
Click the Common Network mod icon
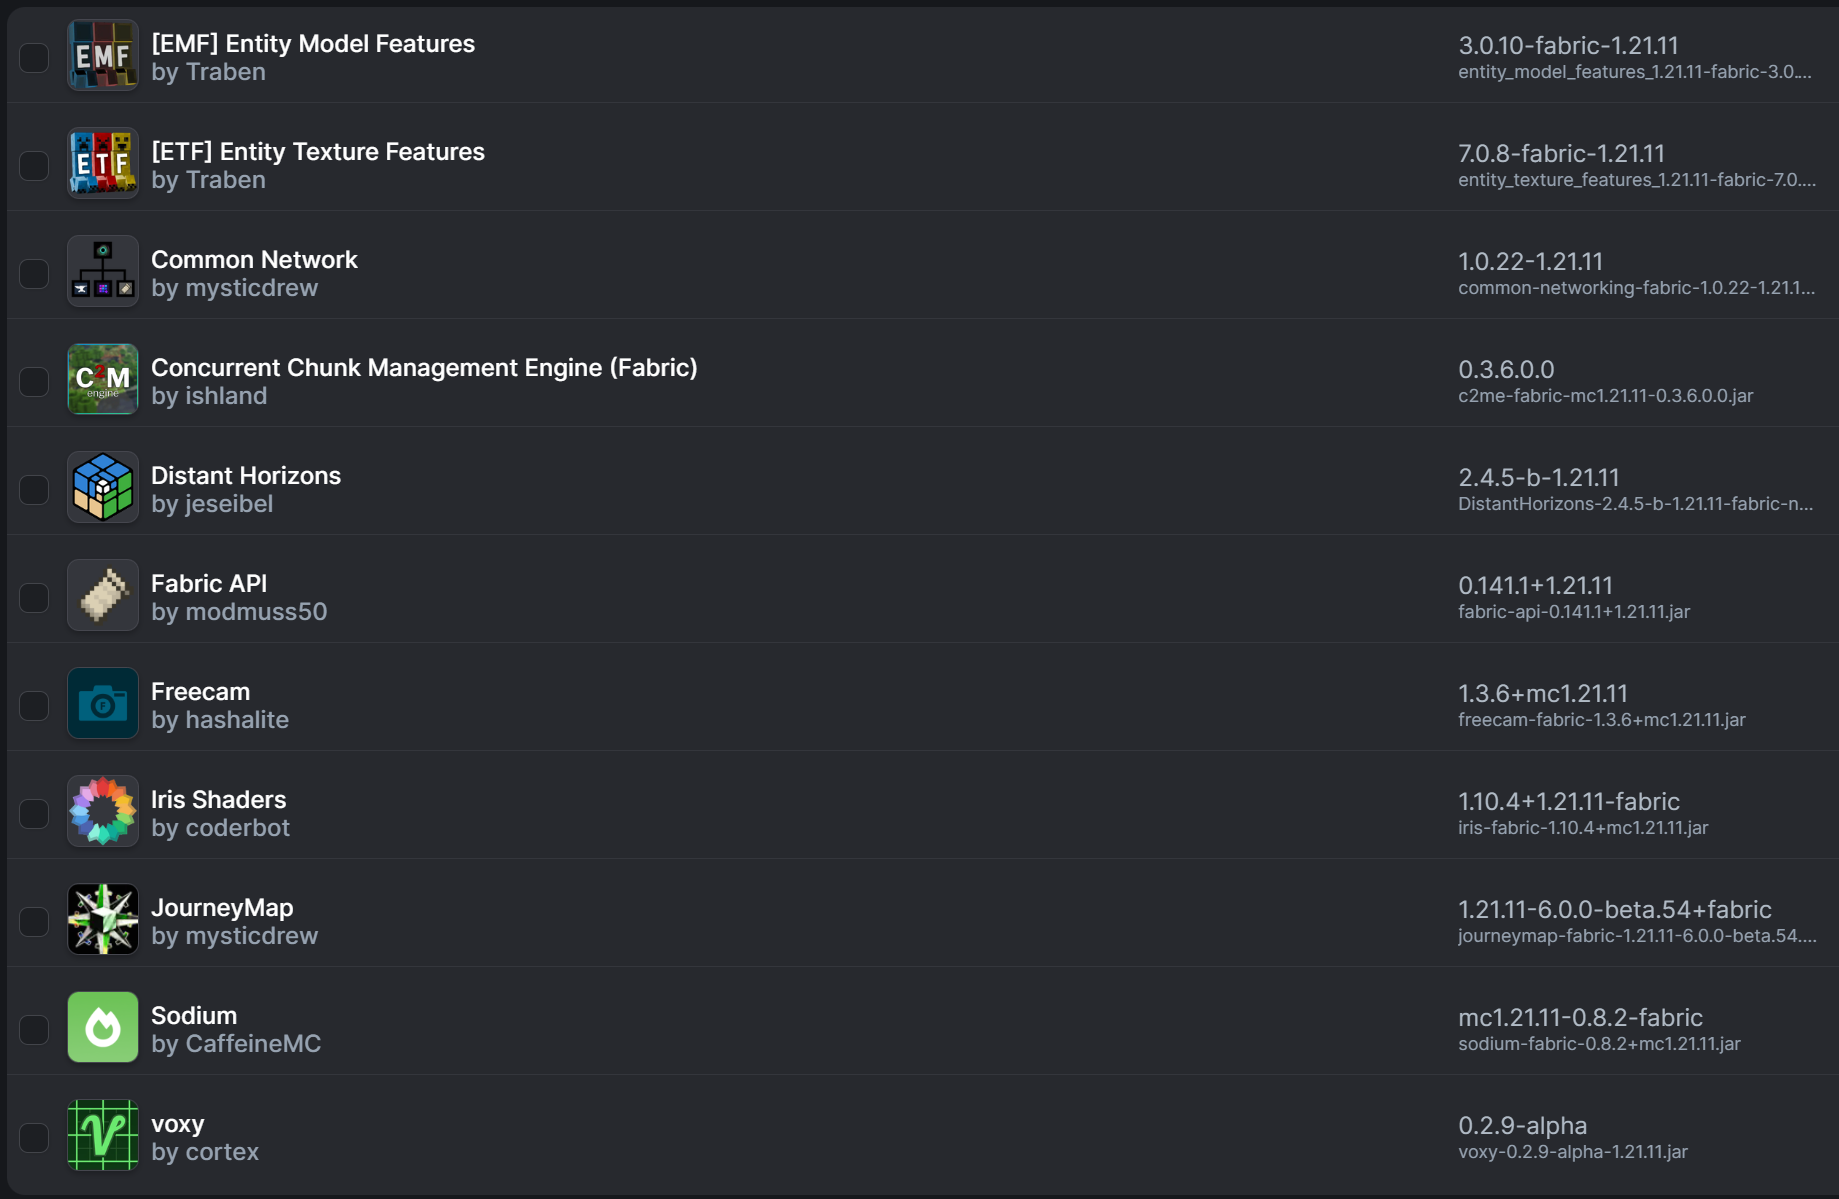tap(102, 272)
